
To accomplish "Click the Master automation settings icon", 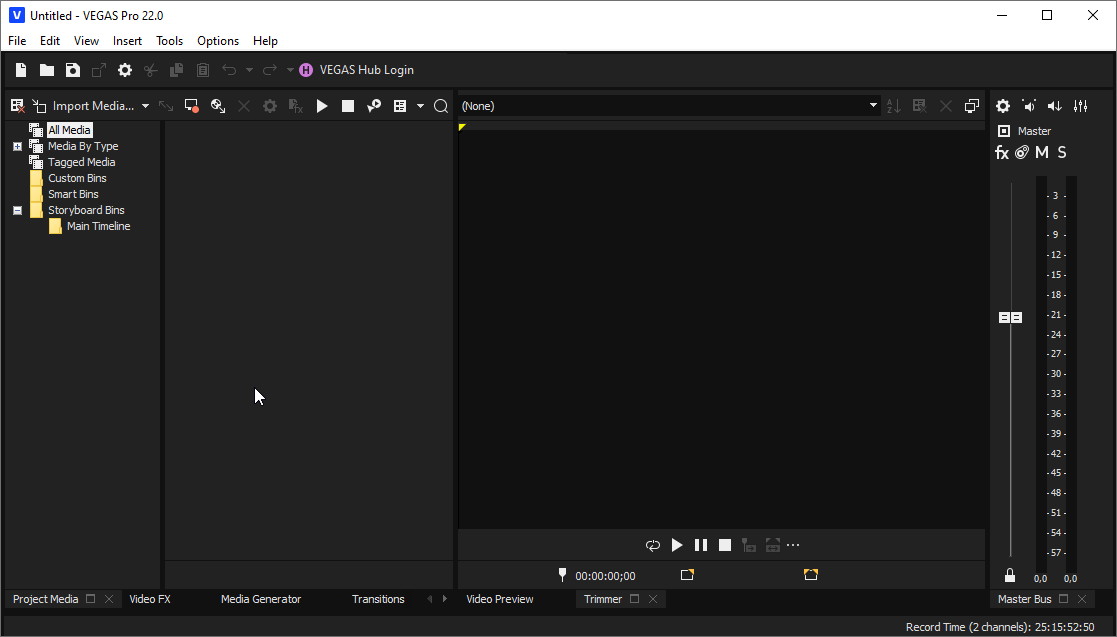I will pyautogui.click(x=1022, y=152).
